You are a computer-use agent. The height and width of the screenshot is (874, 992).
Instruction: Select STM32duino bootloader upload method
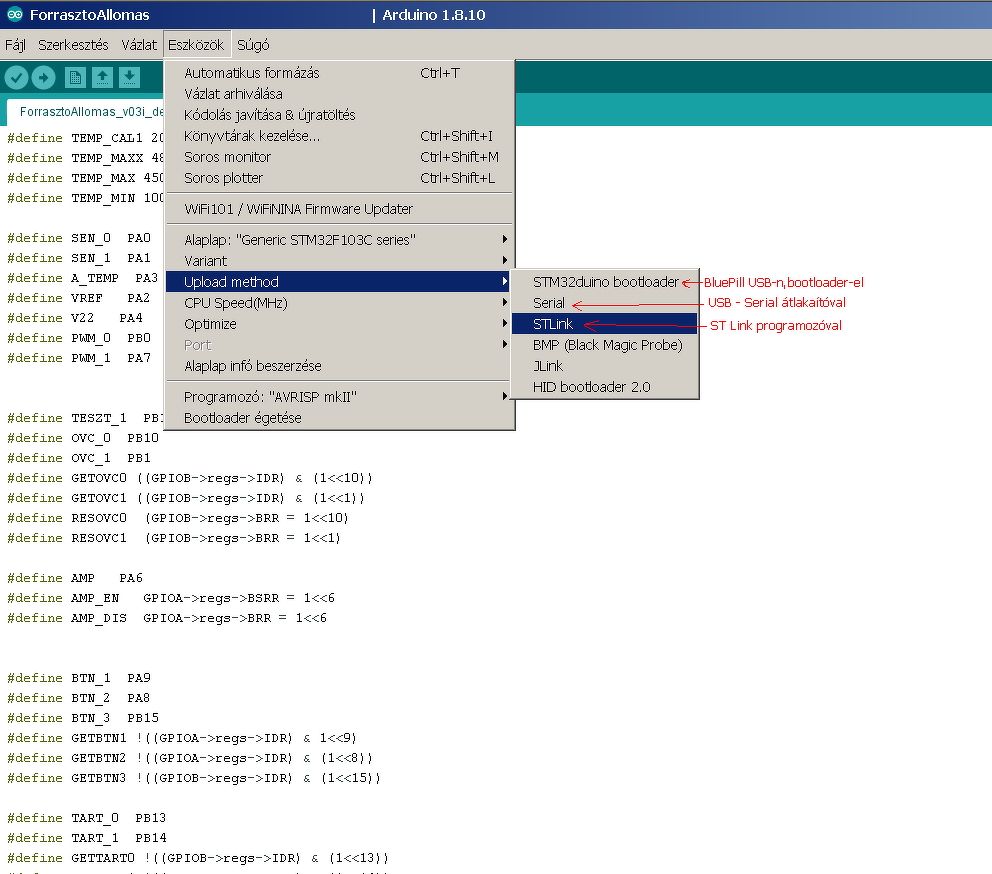click(x=605, y=282)
